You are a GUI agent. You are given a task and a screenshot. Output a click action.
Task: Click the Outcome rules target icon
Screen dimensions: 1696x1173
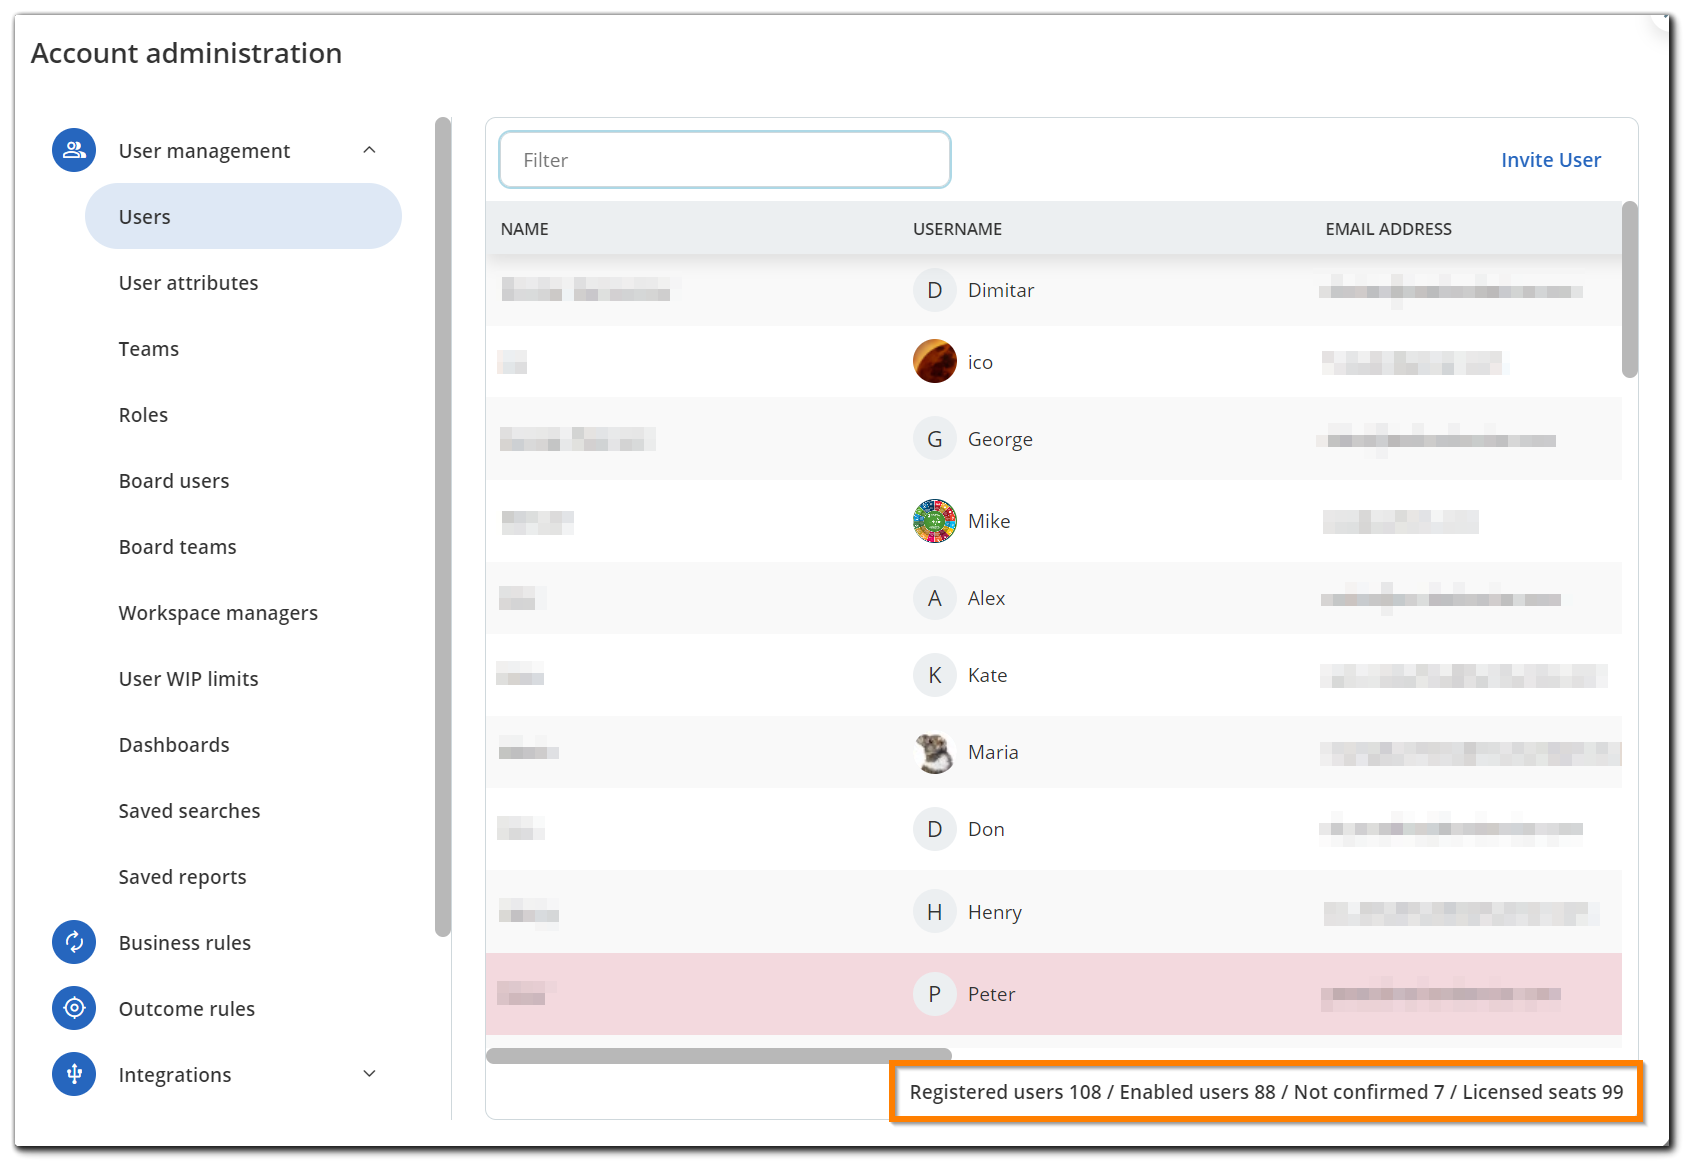coord(74,1008)
